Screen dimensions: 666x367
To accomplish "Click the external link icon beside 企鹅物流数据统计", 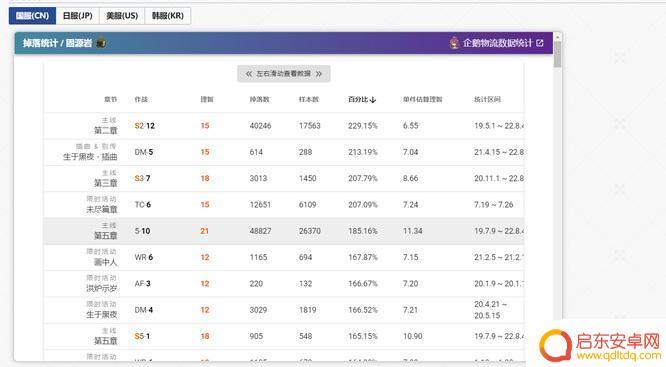I will pyautogui.click(x=540, y=43).
